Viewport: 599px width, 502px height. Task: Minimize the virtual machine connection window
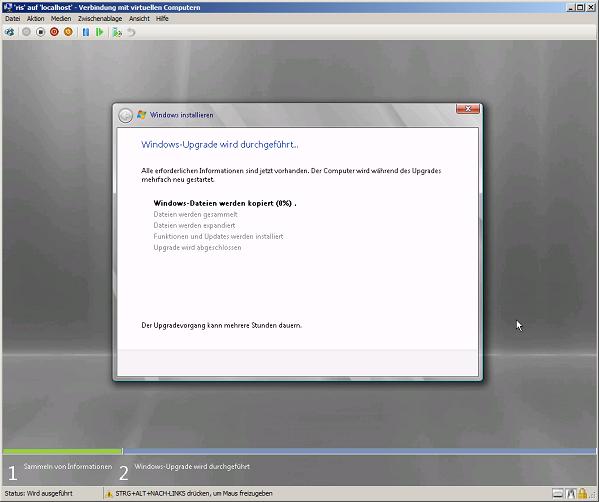click(571, 7)
